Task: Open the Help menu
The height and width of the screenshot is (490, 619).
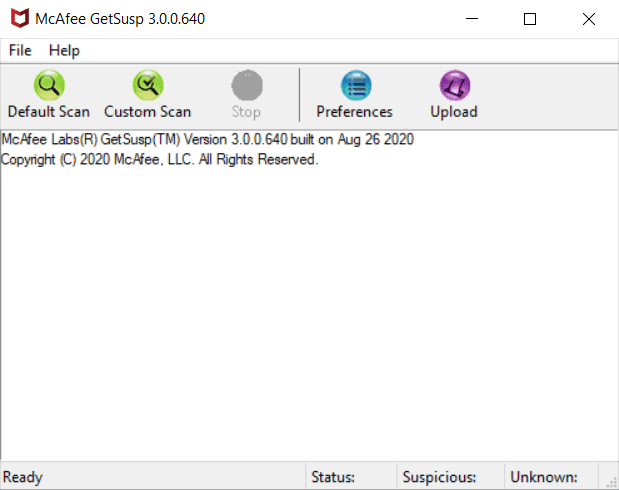Action: 64,51
